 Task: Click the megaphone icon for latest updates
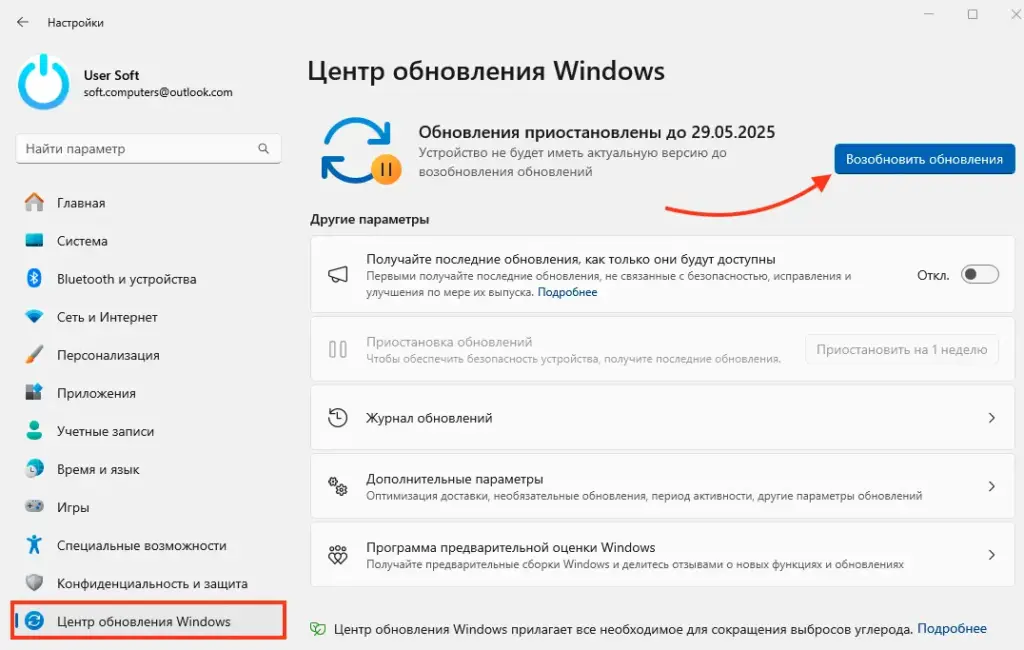[x=338, y=274]
